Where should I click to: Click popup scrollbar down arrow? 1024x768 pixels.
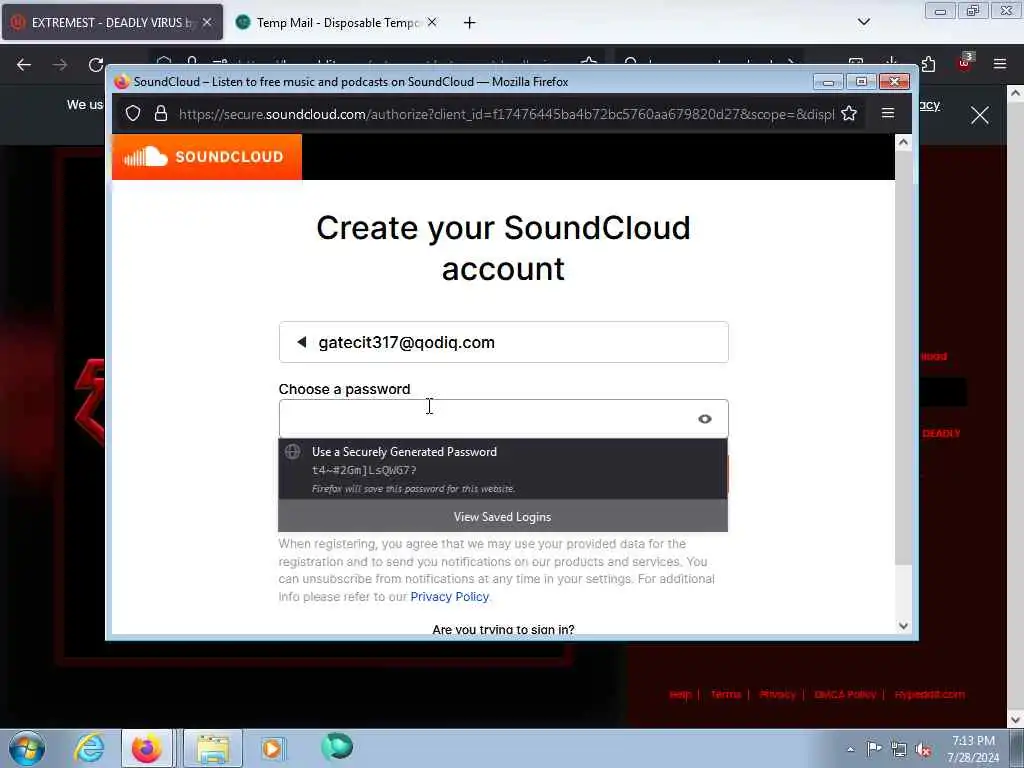[x=903, y=626]
